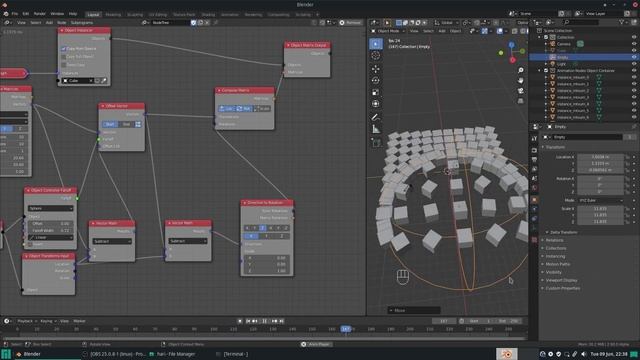Adjust the Falloff Width slider
This screenshot has width=640, height=360.
coord(50,231)
